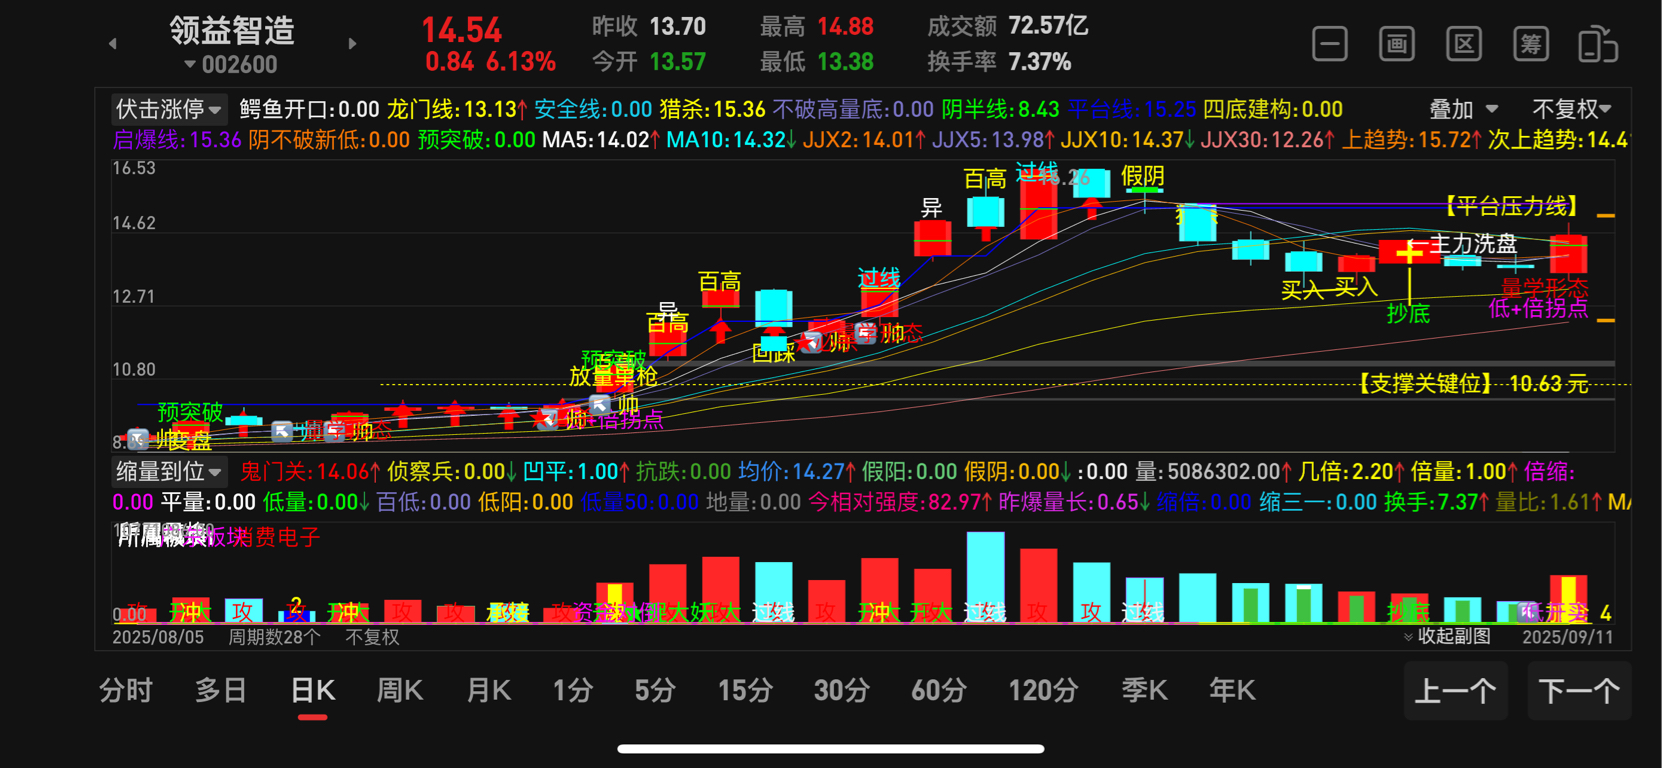The height and width of the screenshot is (768, 1662).
Task: Select 15分 period tab
Action: point(745,690)
